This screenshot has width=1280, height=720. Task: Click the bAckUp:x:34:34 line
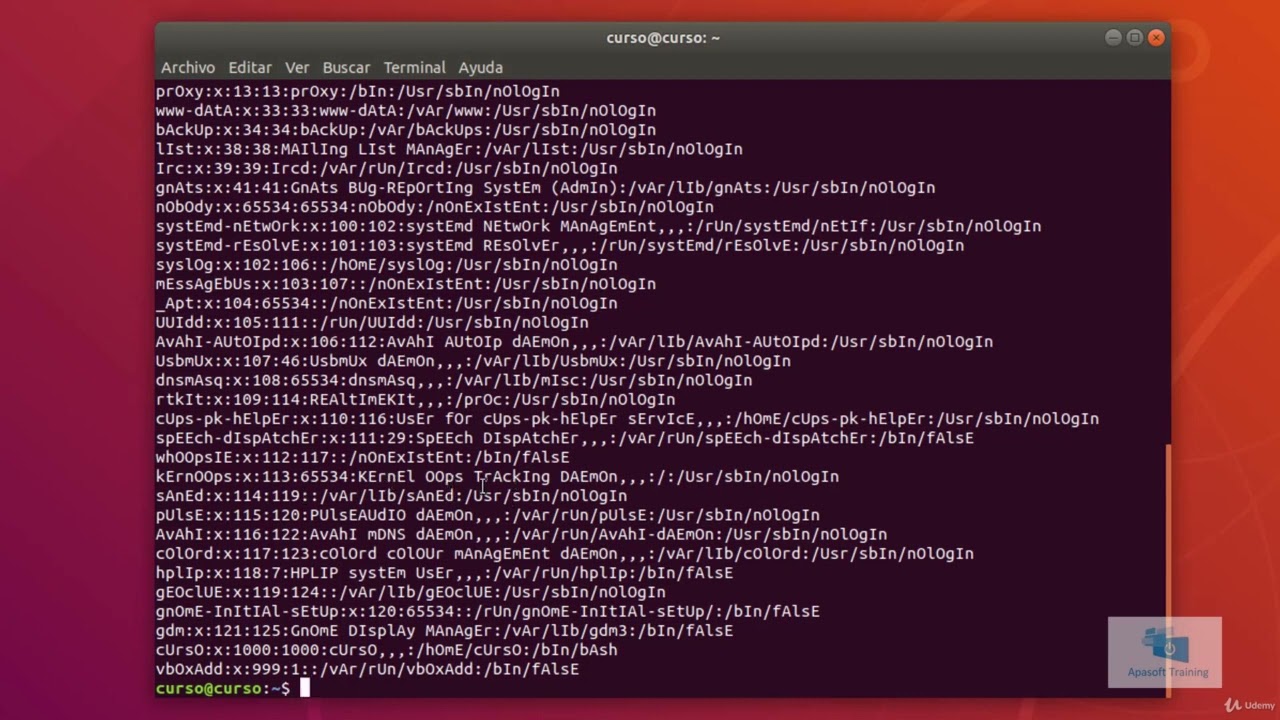(x=406, y=130)
